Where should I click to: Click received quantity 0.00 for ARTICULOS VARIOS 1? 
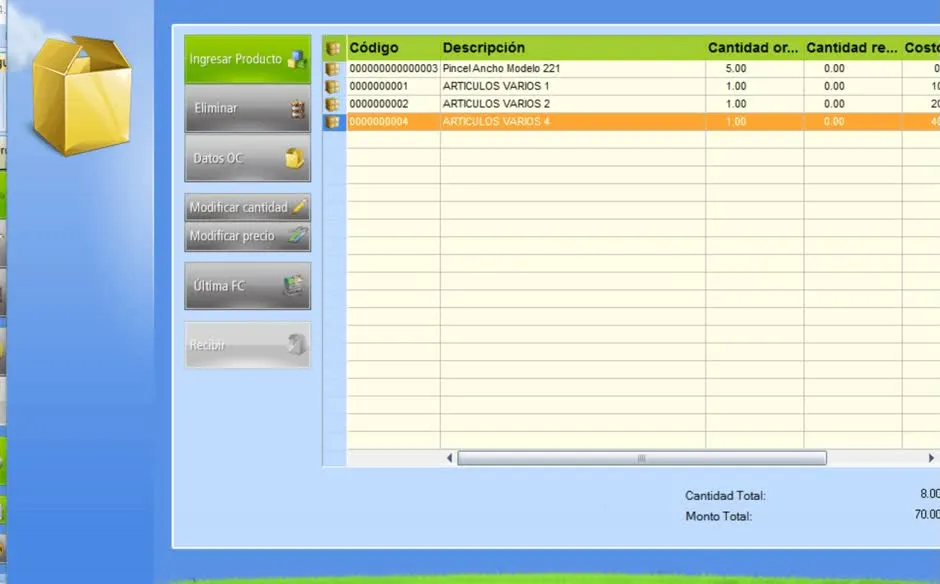[834, 86]
